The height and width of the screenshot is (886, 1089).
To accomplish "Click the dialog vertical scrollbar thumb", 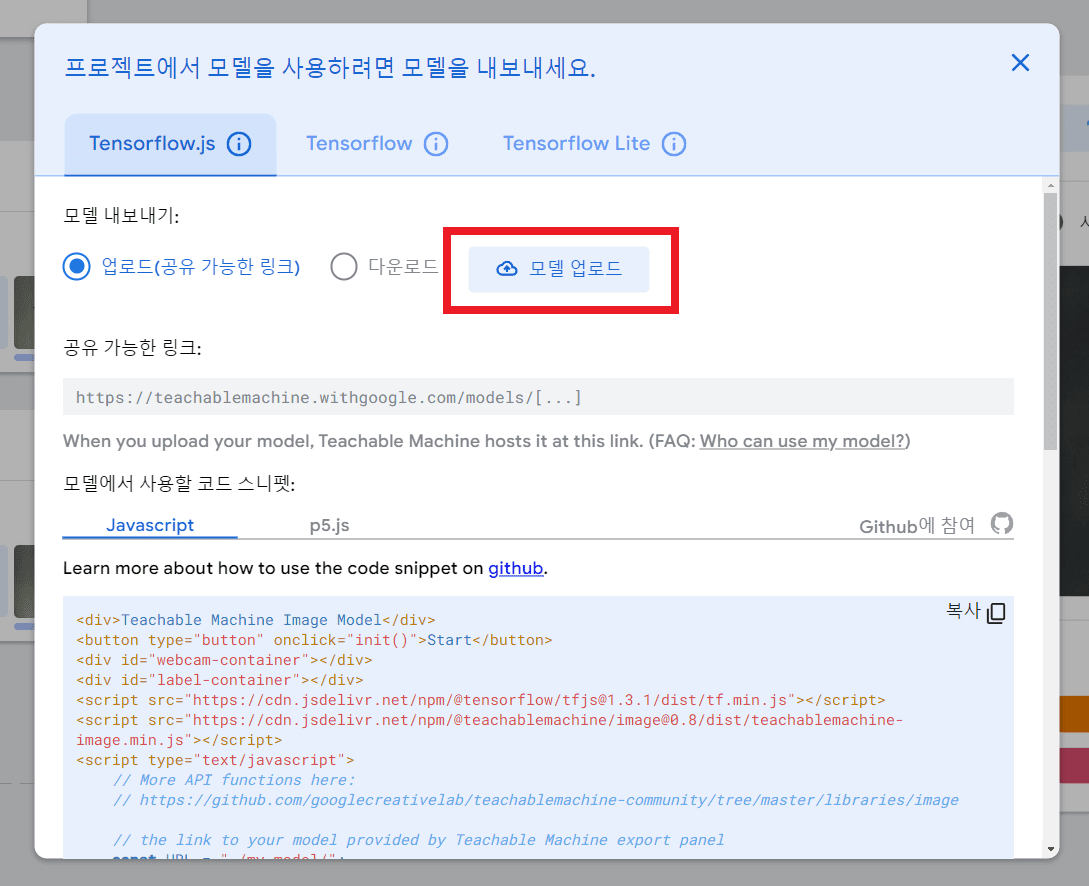I will [x=1051, y=321].
